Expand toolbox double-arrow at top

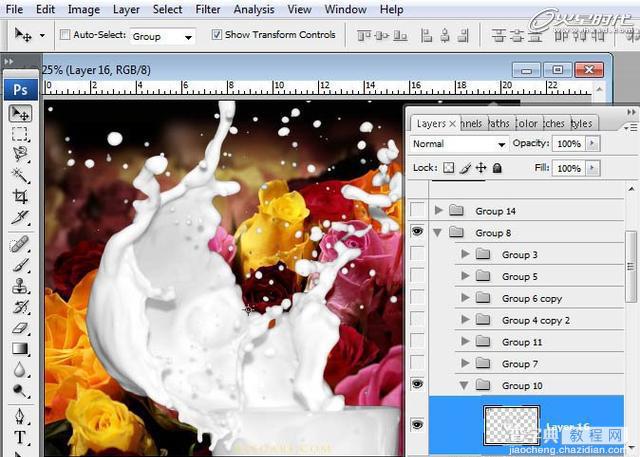pos(9,62)
